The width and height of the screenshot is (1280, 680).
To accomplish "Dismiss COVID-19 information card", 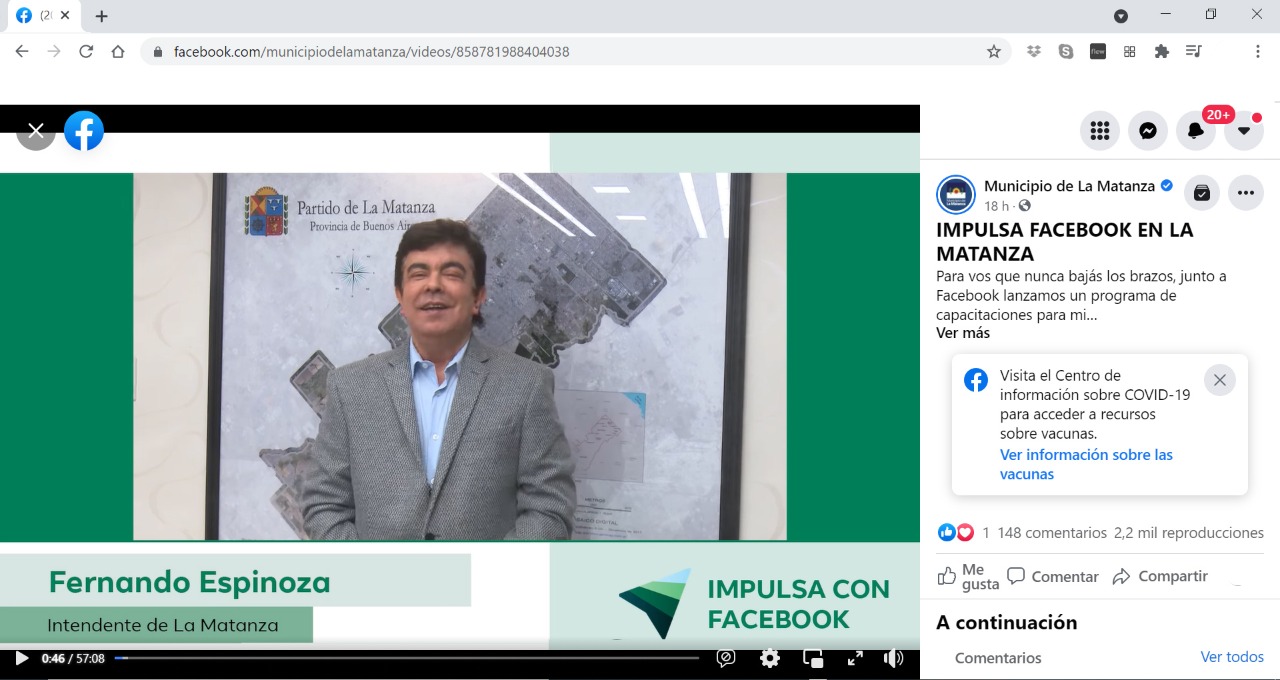I will [1219, 380].
